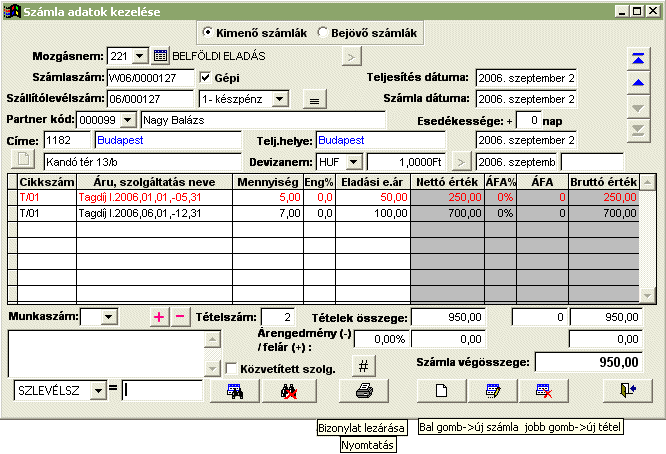This screenshot has width=666, height=454.
Task: Toggle Közvetített szolg. checkbox
Action: (231, 368)
